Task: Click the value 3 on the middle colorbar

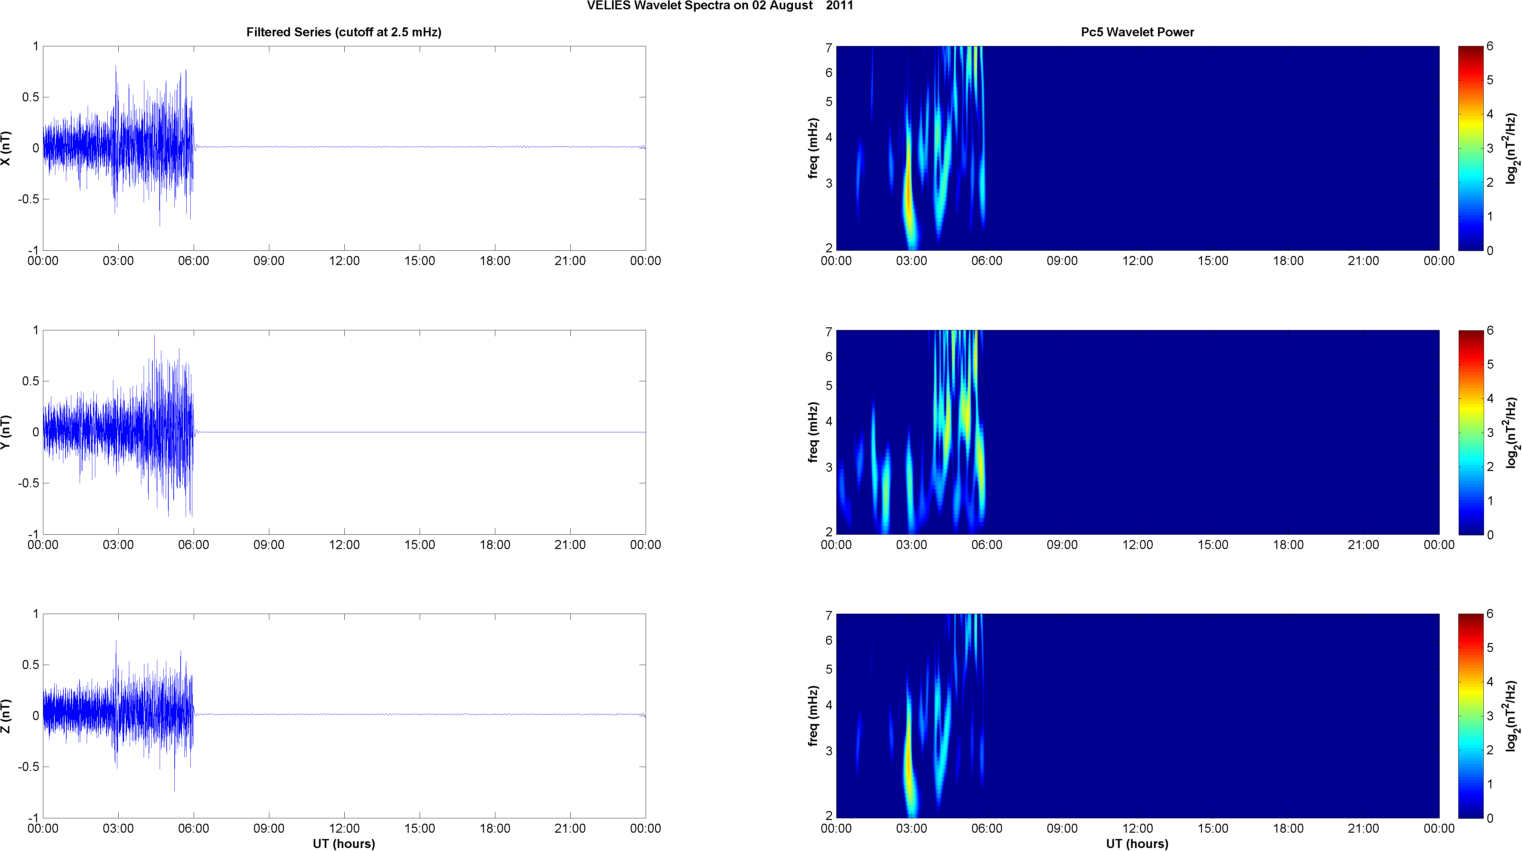Action: pyautogui.click(x=1490, y=433)
